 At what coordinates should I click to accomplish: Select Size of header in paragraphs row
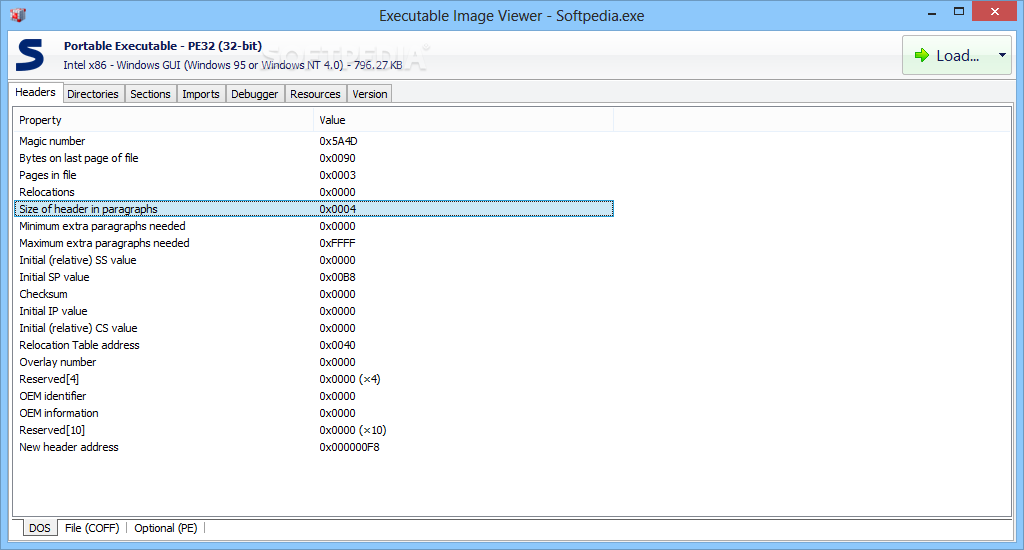[x=313, y=209]
